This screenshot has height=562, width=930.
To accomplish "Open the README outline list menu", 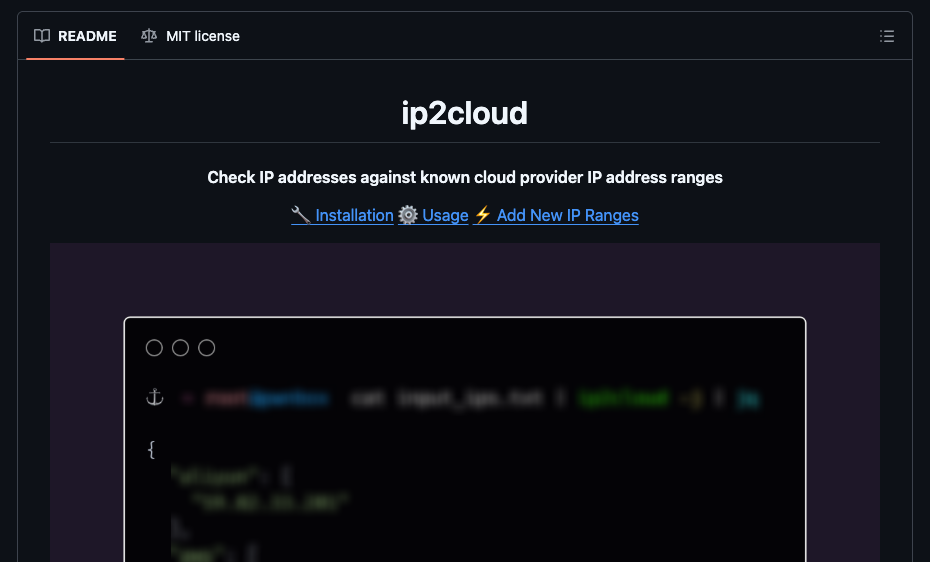I will pos(887,36).
